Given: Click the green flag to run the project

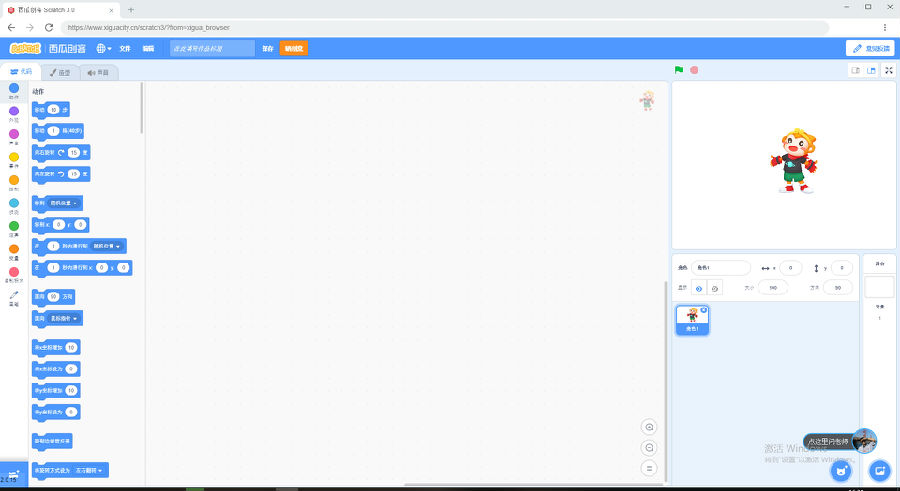Looking at the screenshot, I should tap(679, 70).
